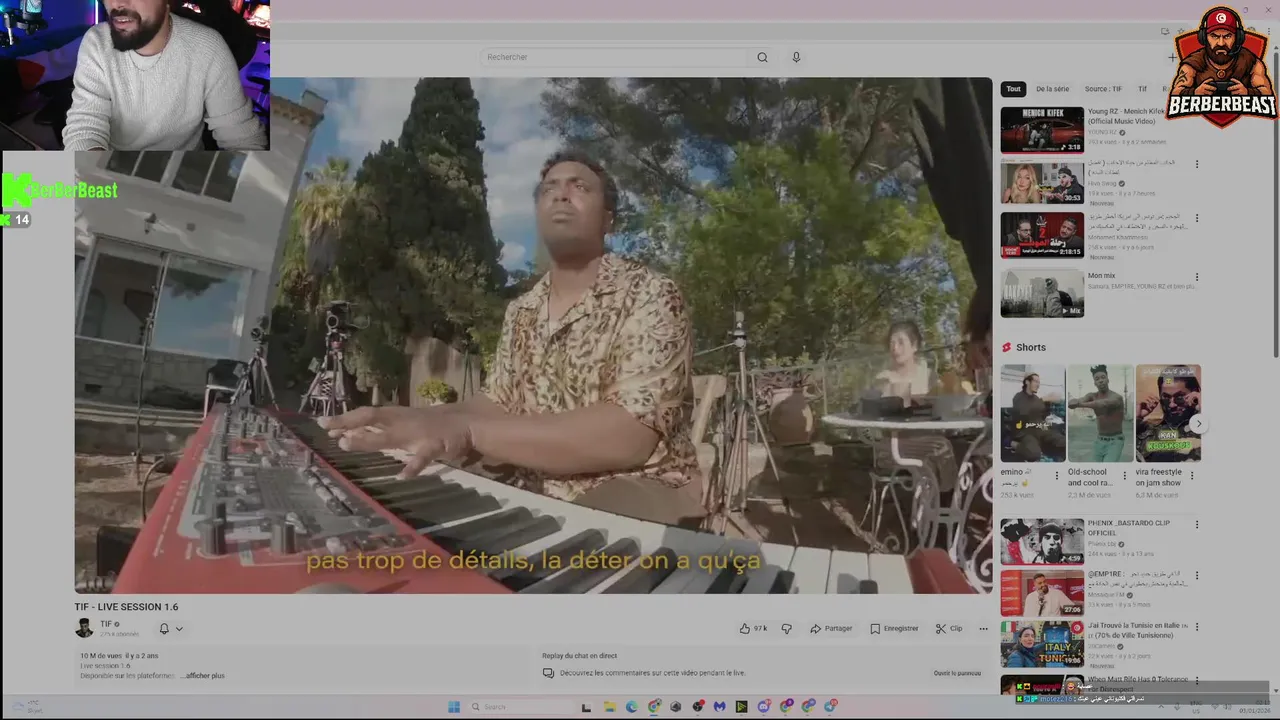Image resolution: width=1280 pixels, height=720 pixels.
Task: Expand notification options chevron next to bell
Action: (179, 628)
